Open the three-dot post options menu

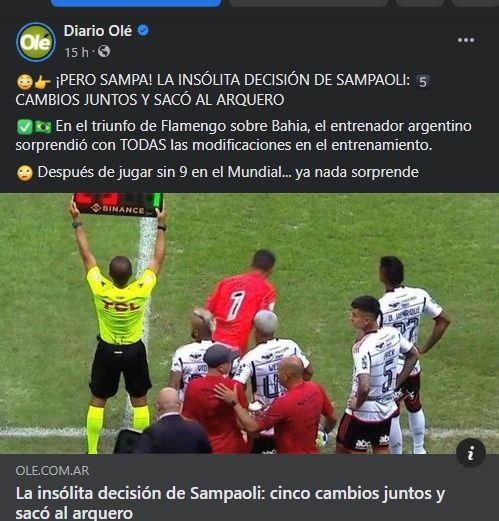(466, 40)
